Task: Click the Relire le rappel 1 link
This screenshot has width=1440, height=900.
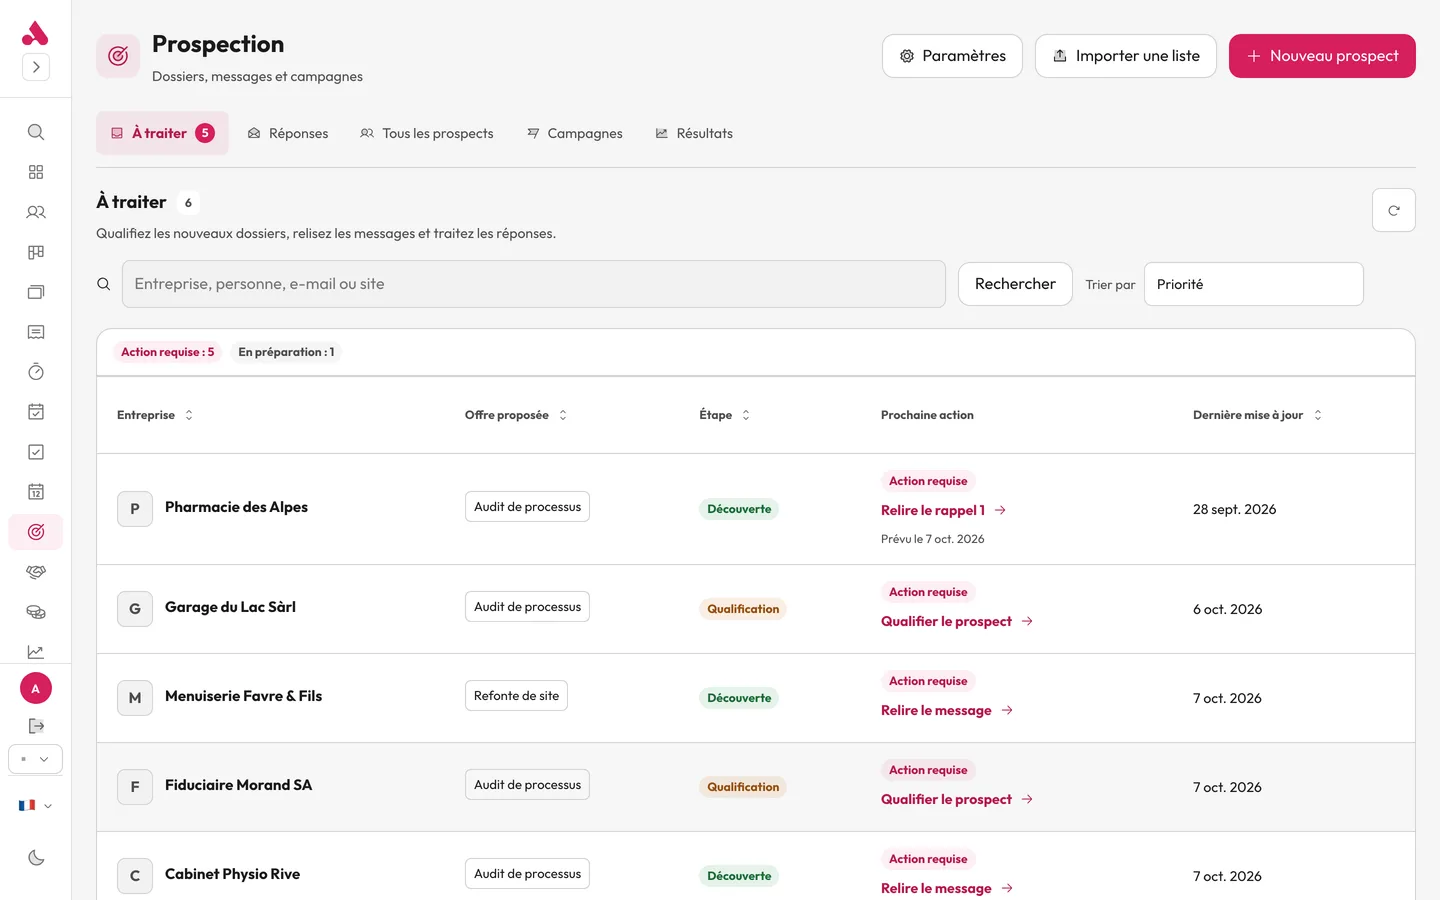Action: (x=943, y=510)
